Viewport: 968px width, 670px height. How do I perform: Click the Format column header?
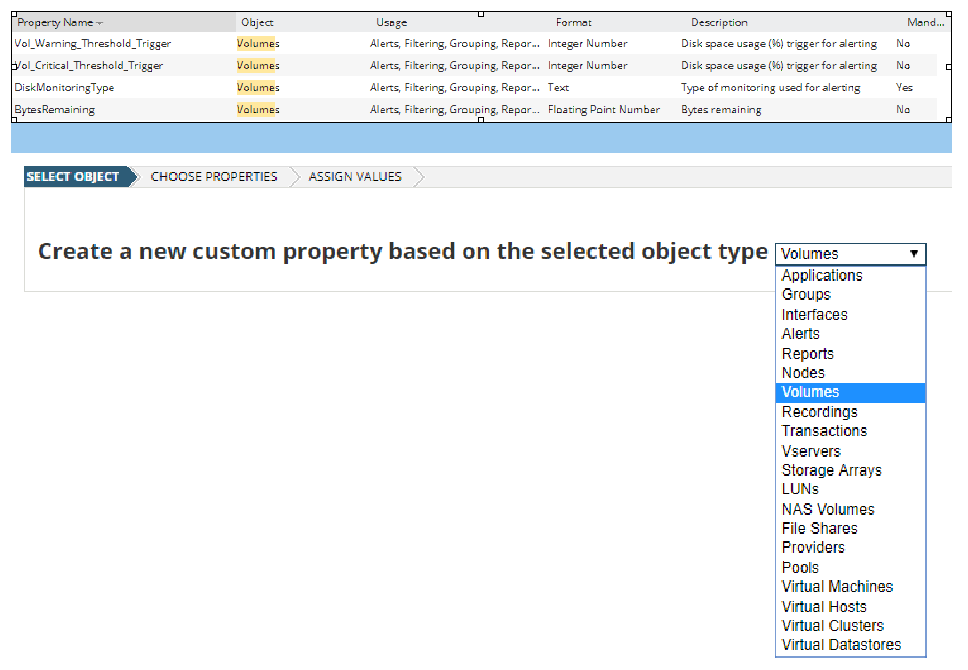[574, 23]
